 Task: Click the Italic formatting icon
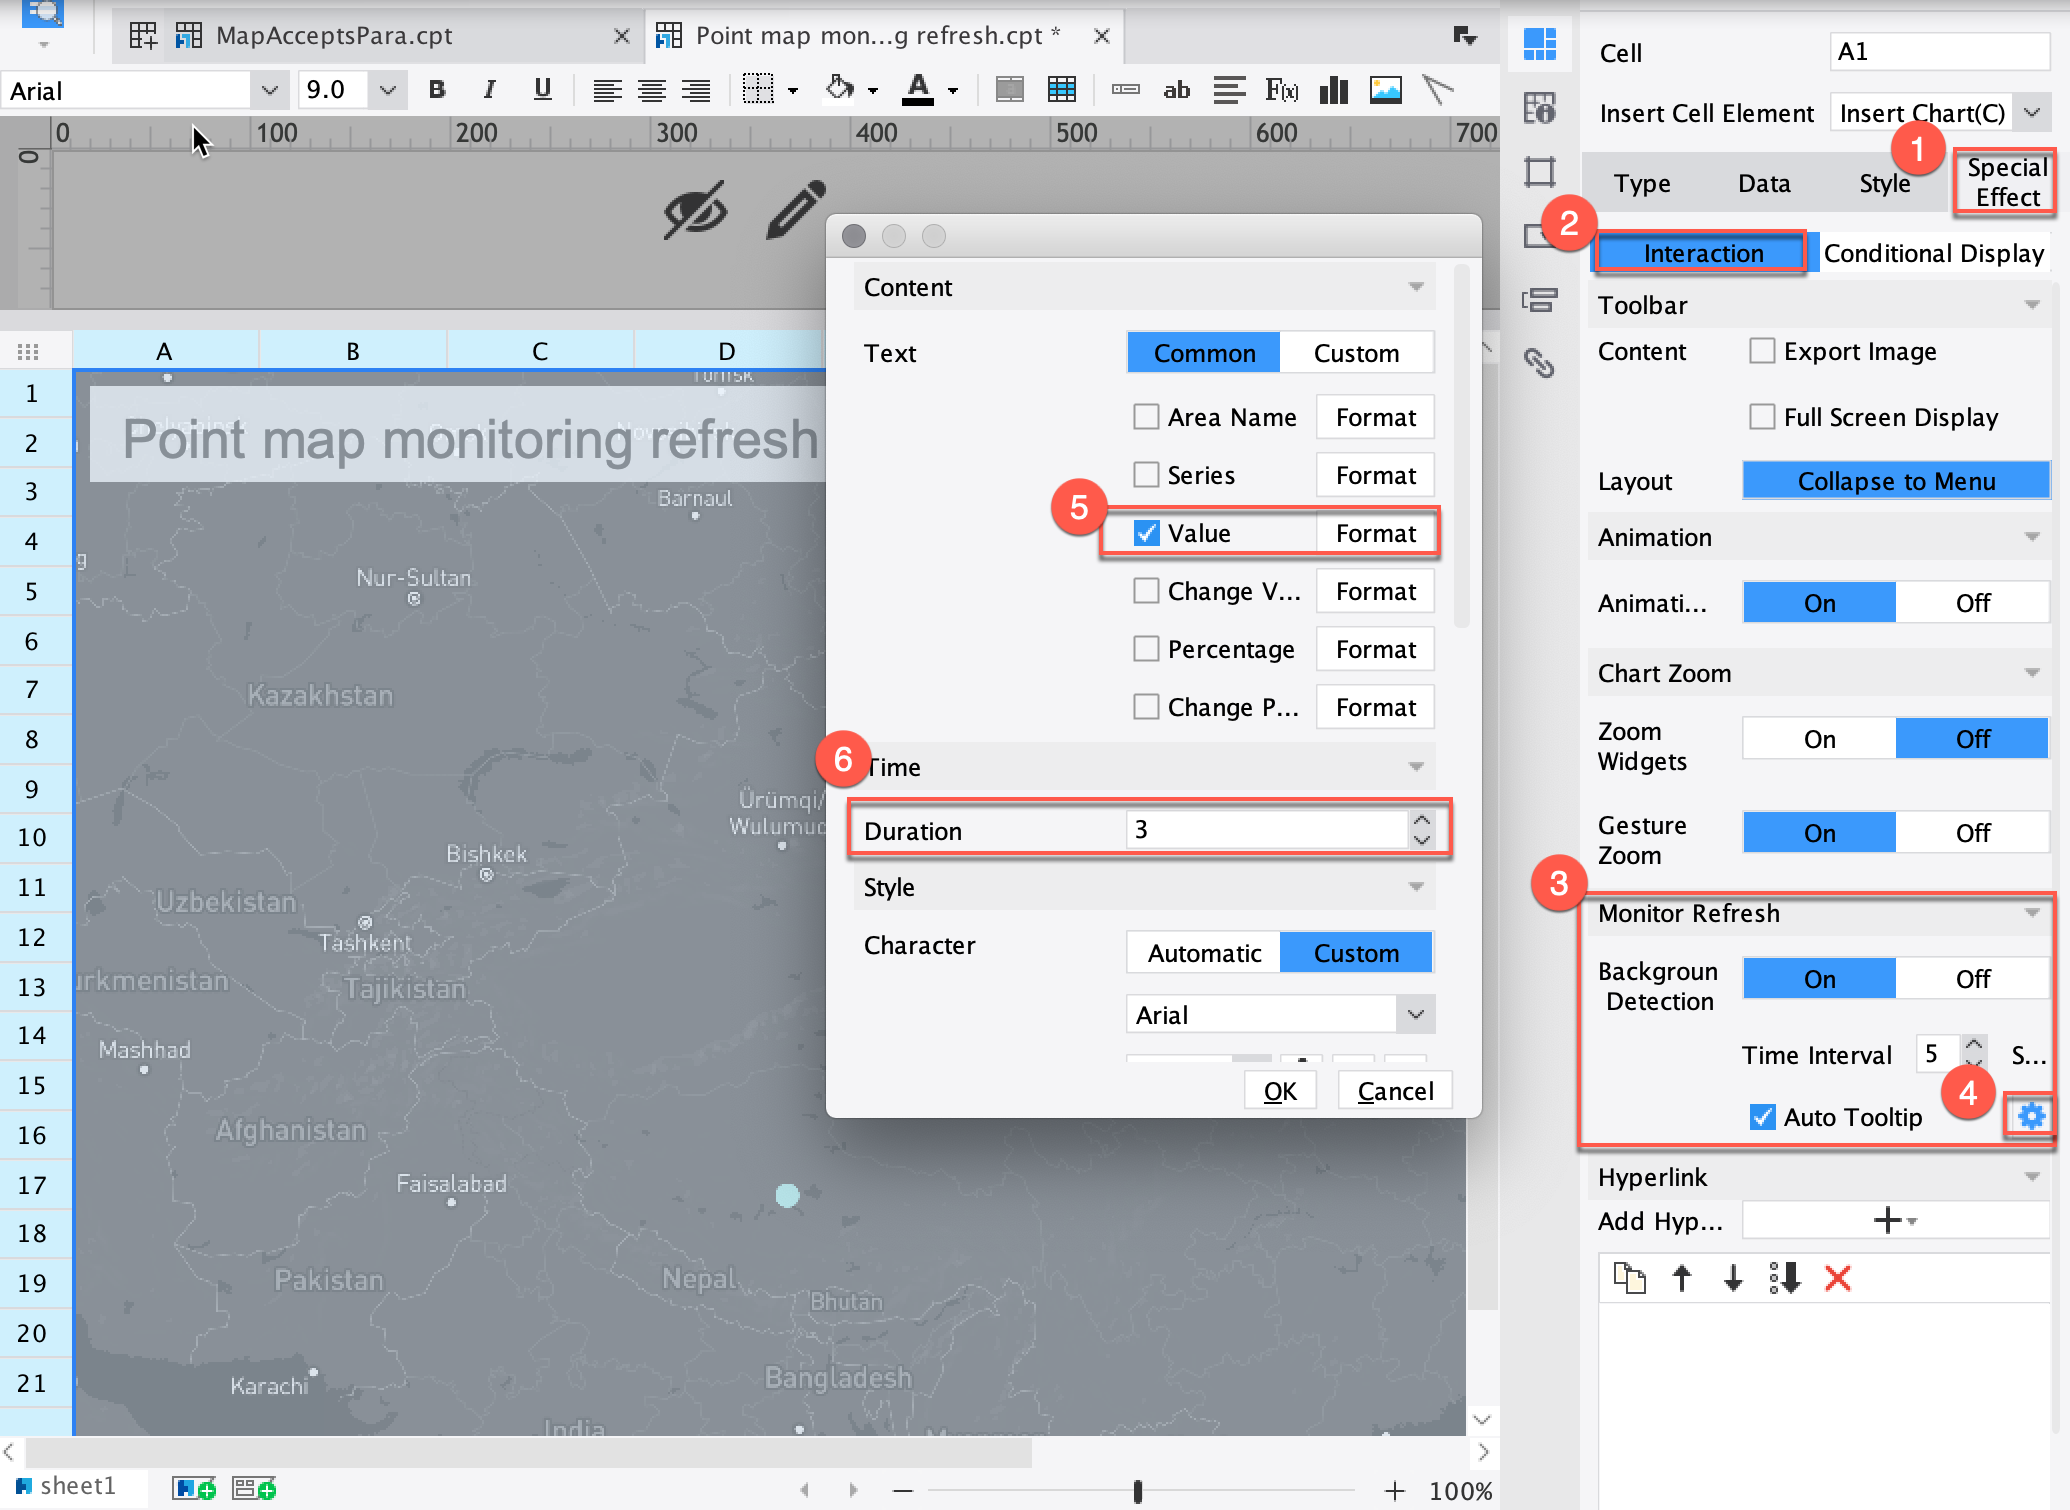(489, 90)
